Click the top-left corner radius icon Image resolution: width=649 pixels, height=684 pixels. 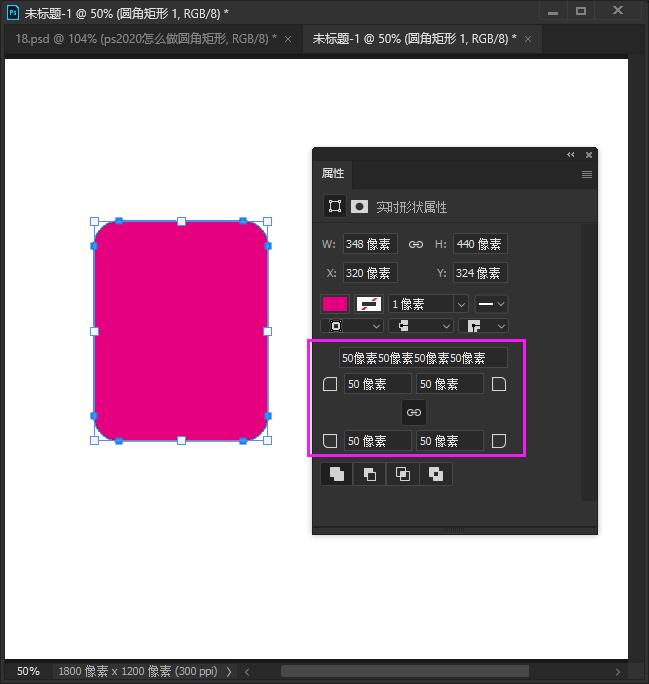[x=330, y=384]
